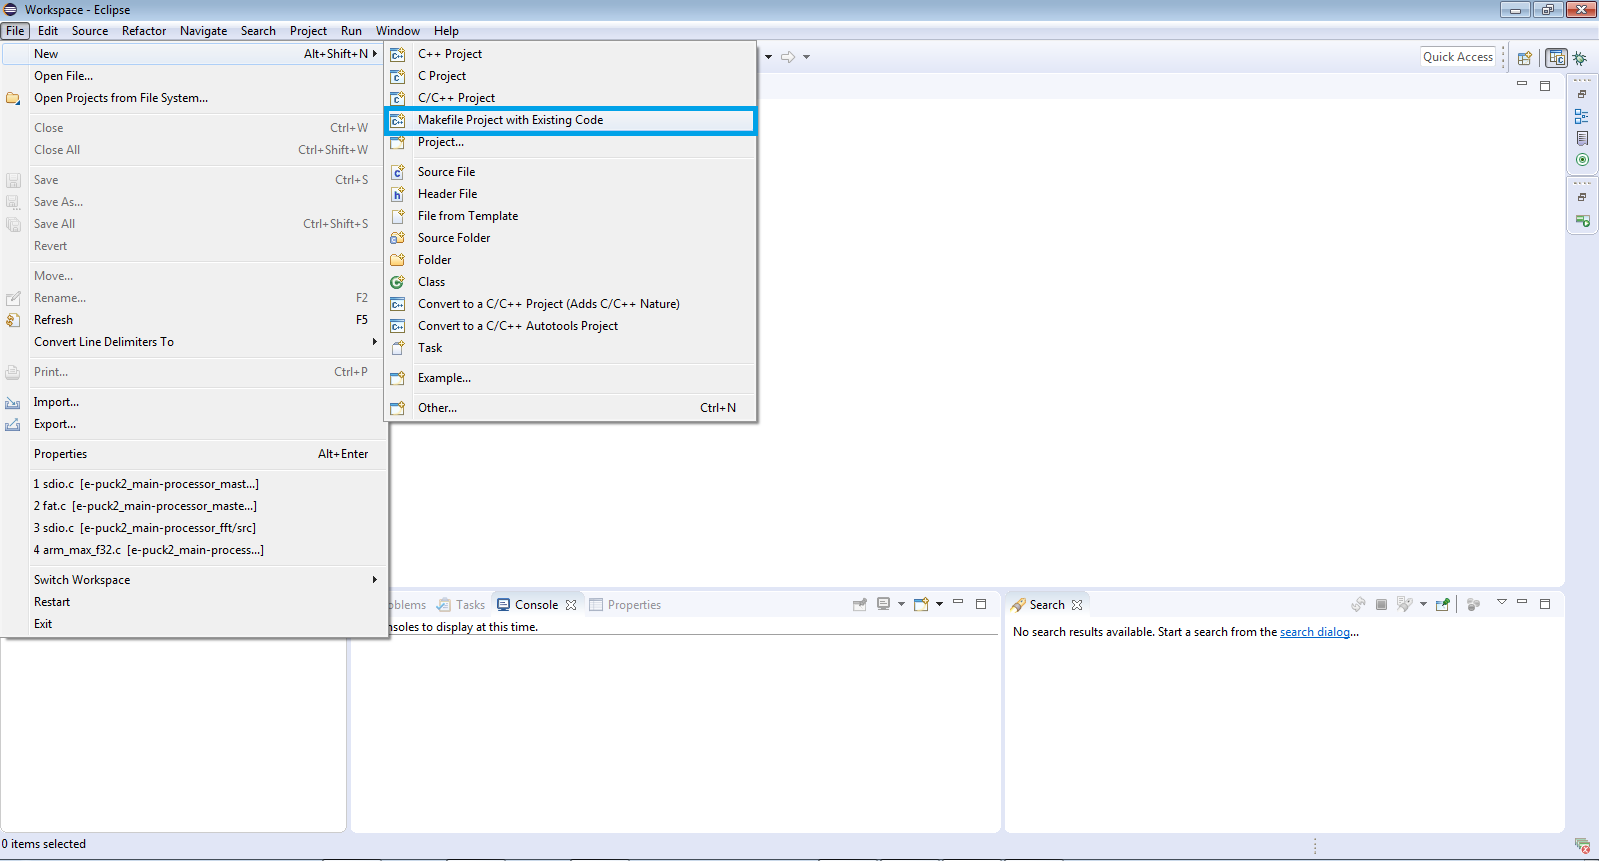The image size is (1599, 861).
Task: Click the Class icon in New submenu
Action: [398, 282]
